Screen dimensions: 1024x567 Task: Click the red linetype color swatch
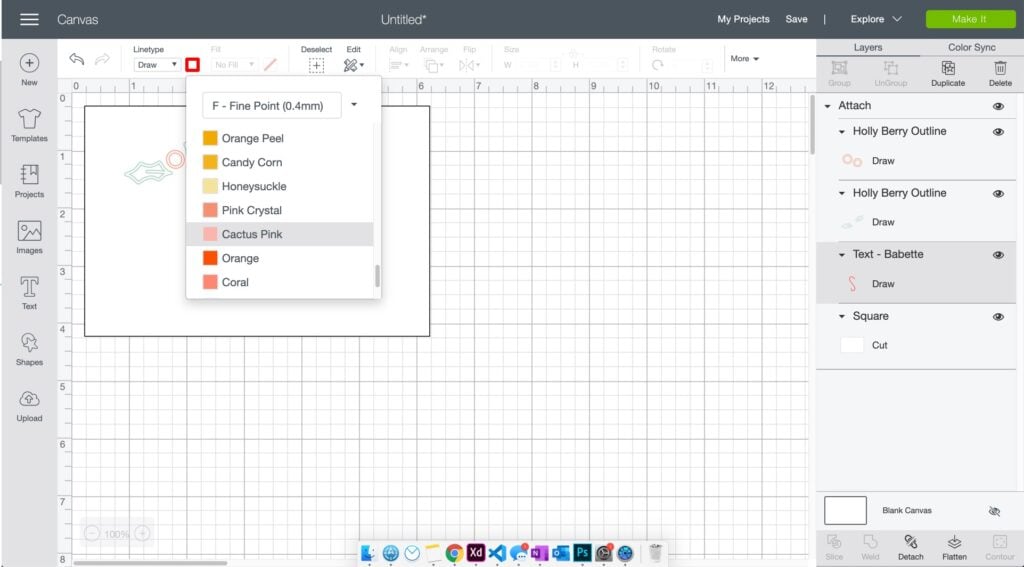[192, 65]
